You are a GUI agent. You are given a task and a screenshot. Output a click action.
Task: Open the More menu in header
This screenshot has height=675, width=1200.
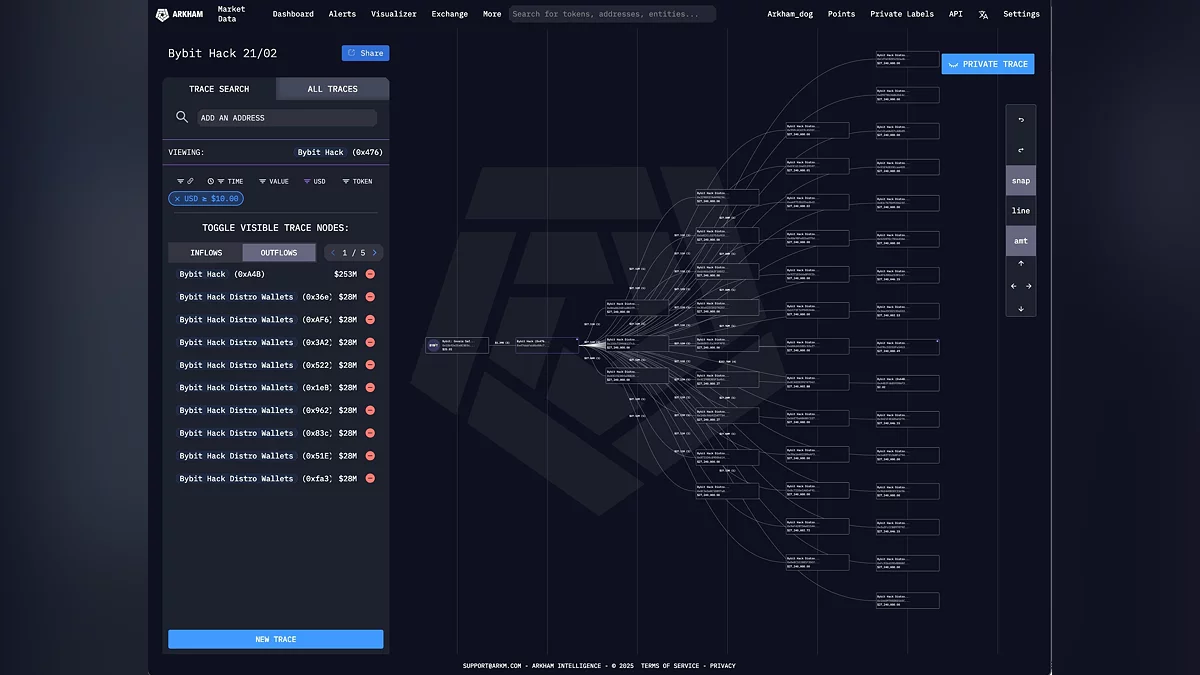point(492,14)
